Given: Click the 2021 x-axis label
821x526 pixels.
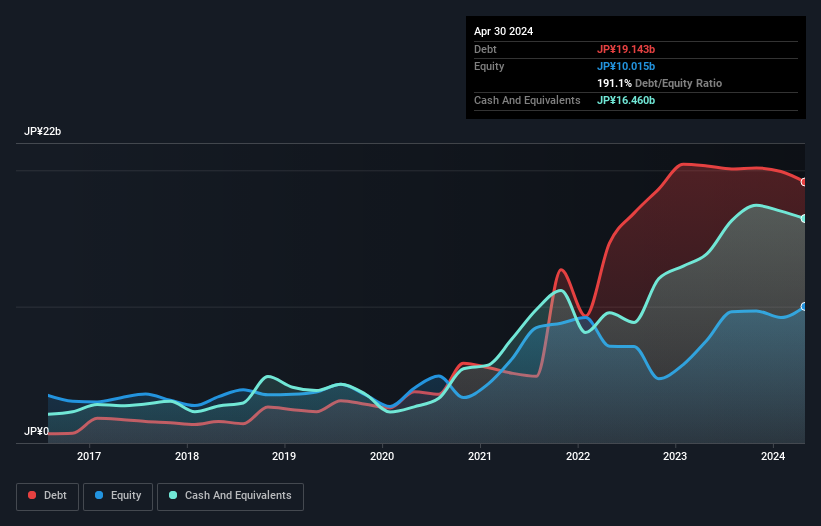Looking at the screenshot, I should (x=480, y=456).
